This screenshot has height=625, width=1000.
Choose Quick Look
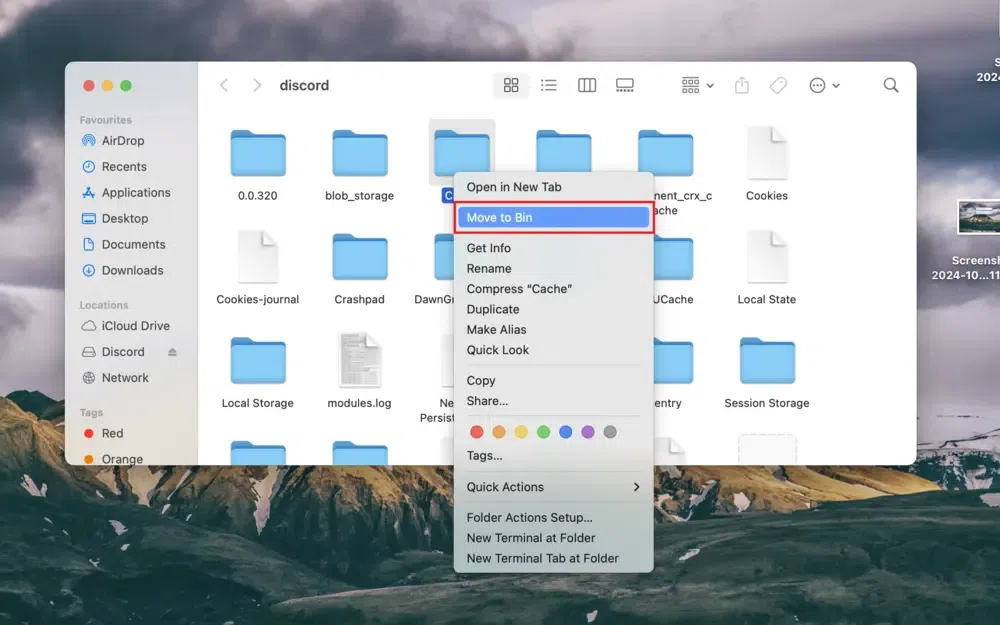click(554, 350)
